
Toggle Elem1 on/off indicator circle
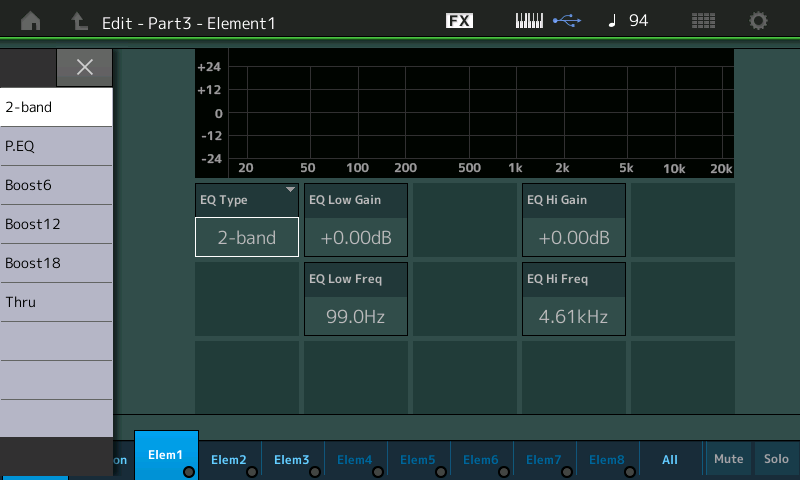[x=189, y=472]
